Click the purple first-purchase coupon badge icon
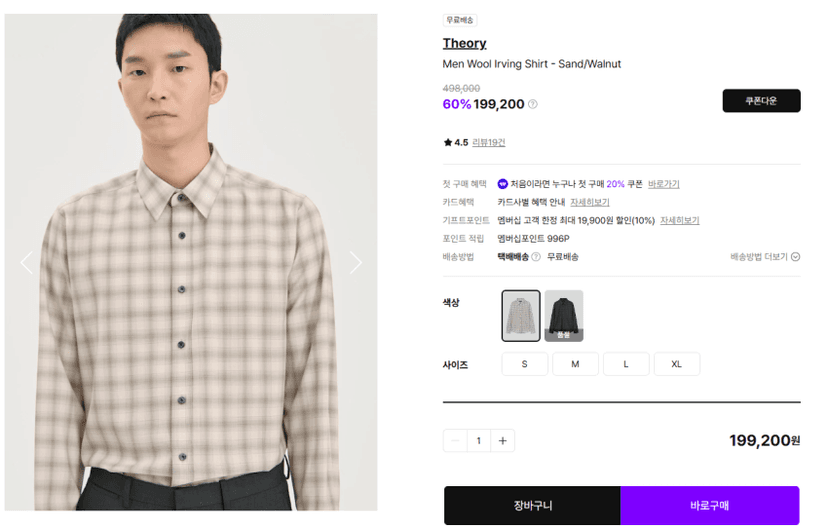 (x=503, y=184)
